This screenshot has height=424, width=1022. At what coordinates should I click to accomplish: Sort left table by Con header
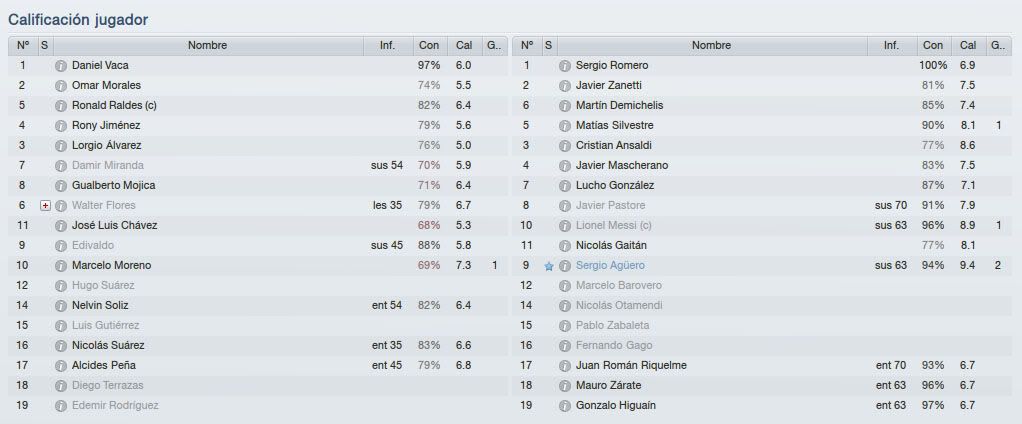click(x=429, y=46)
